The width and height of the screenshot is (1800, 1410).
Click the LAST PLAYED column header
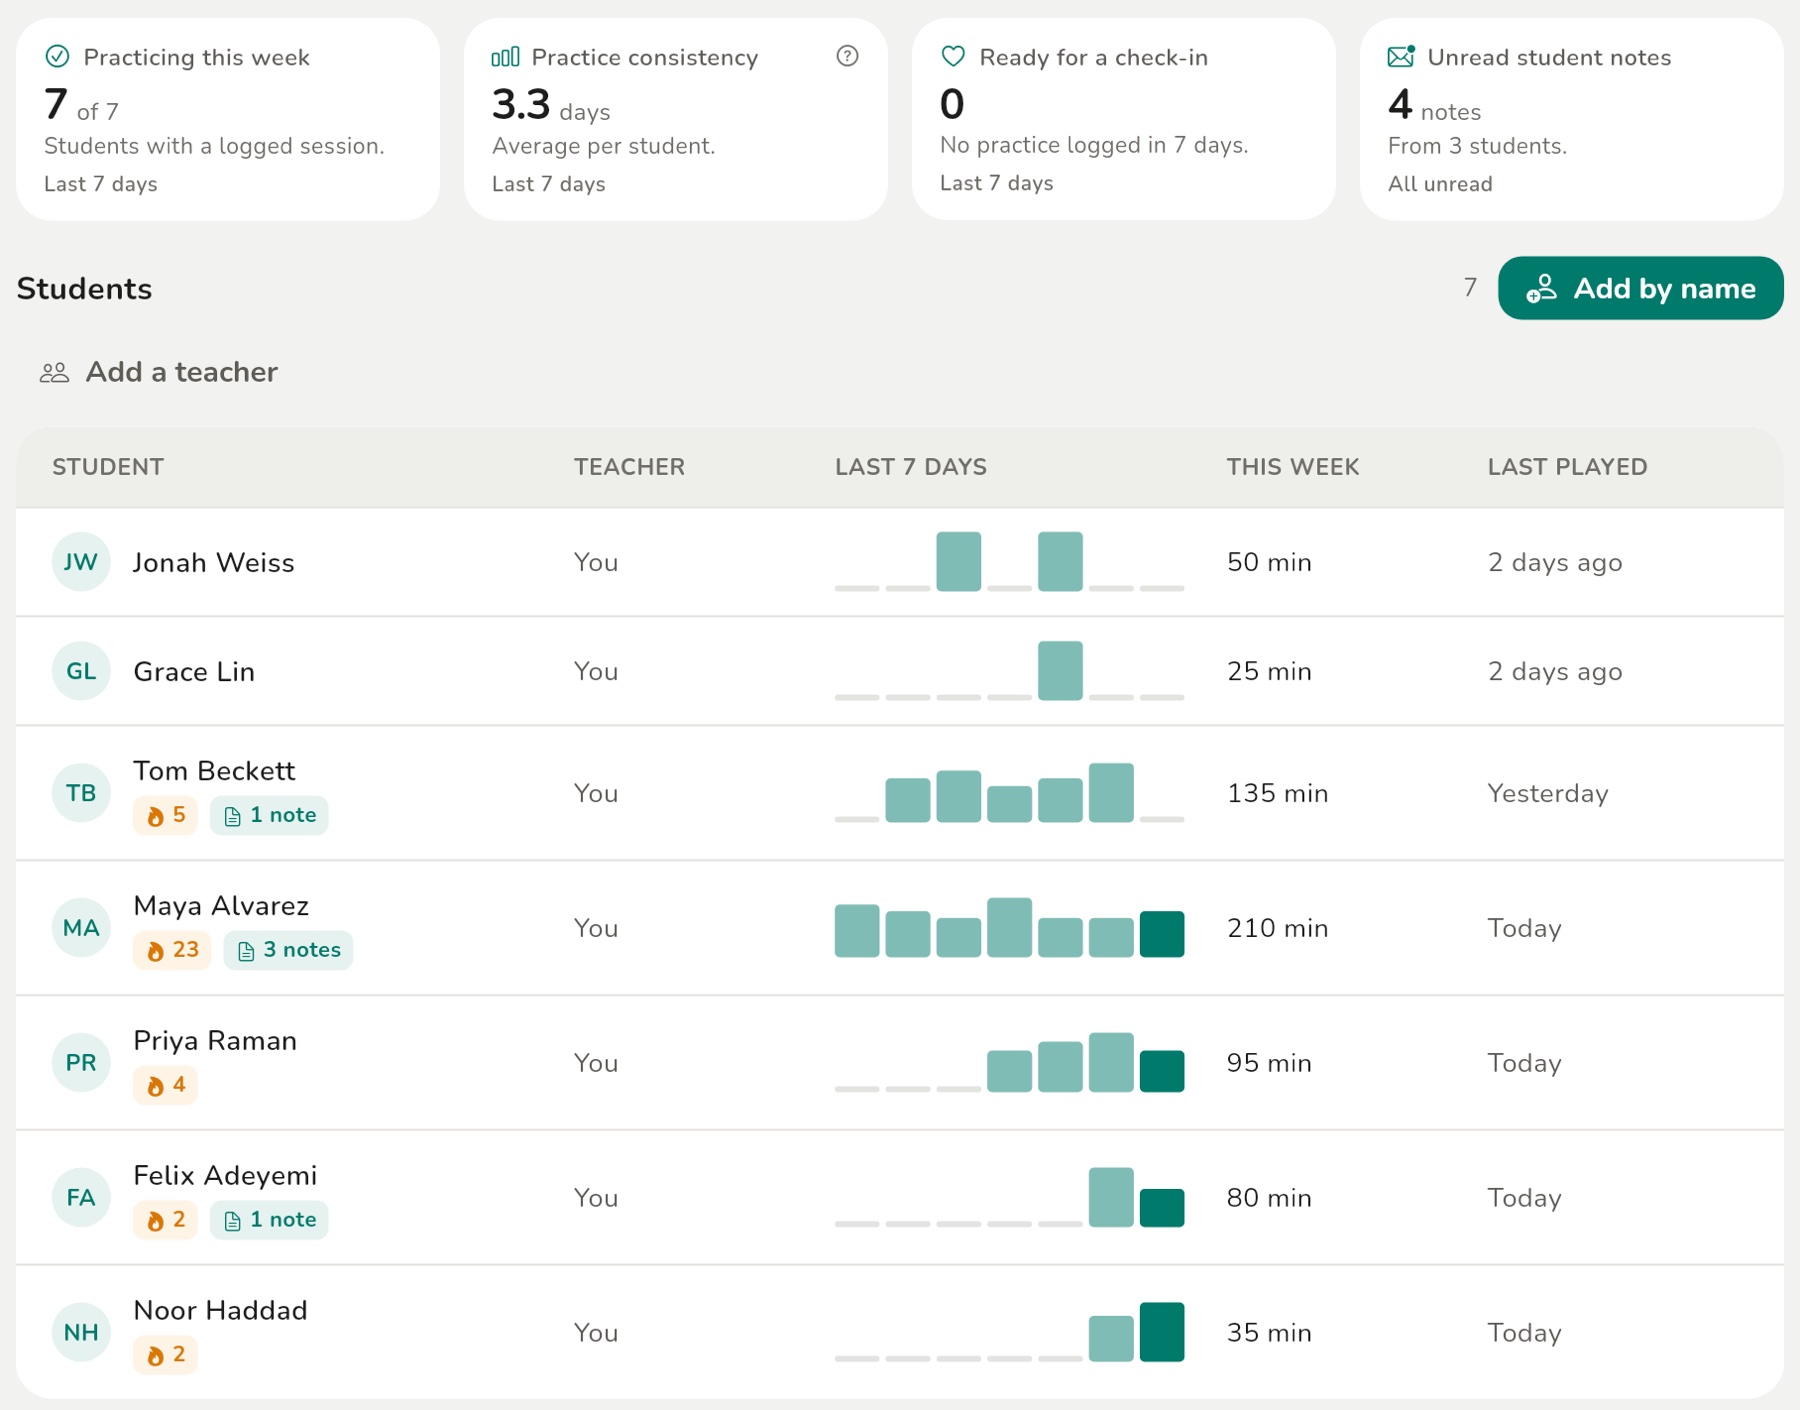[1567, 467]
